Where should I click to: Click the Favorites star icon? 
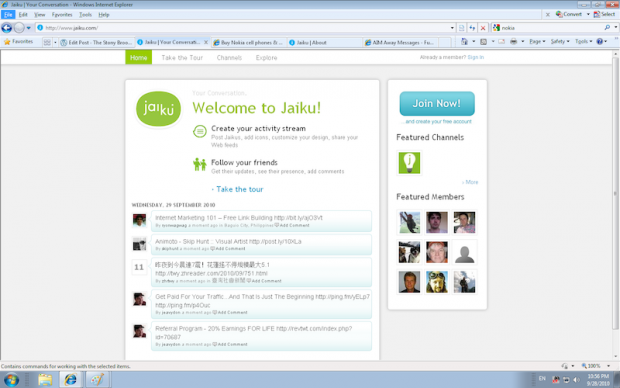point(7,42)
